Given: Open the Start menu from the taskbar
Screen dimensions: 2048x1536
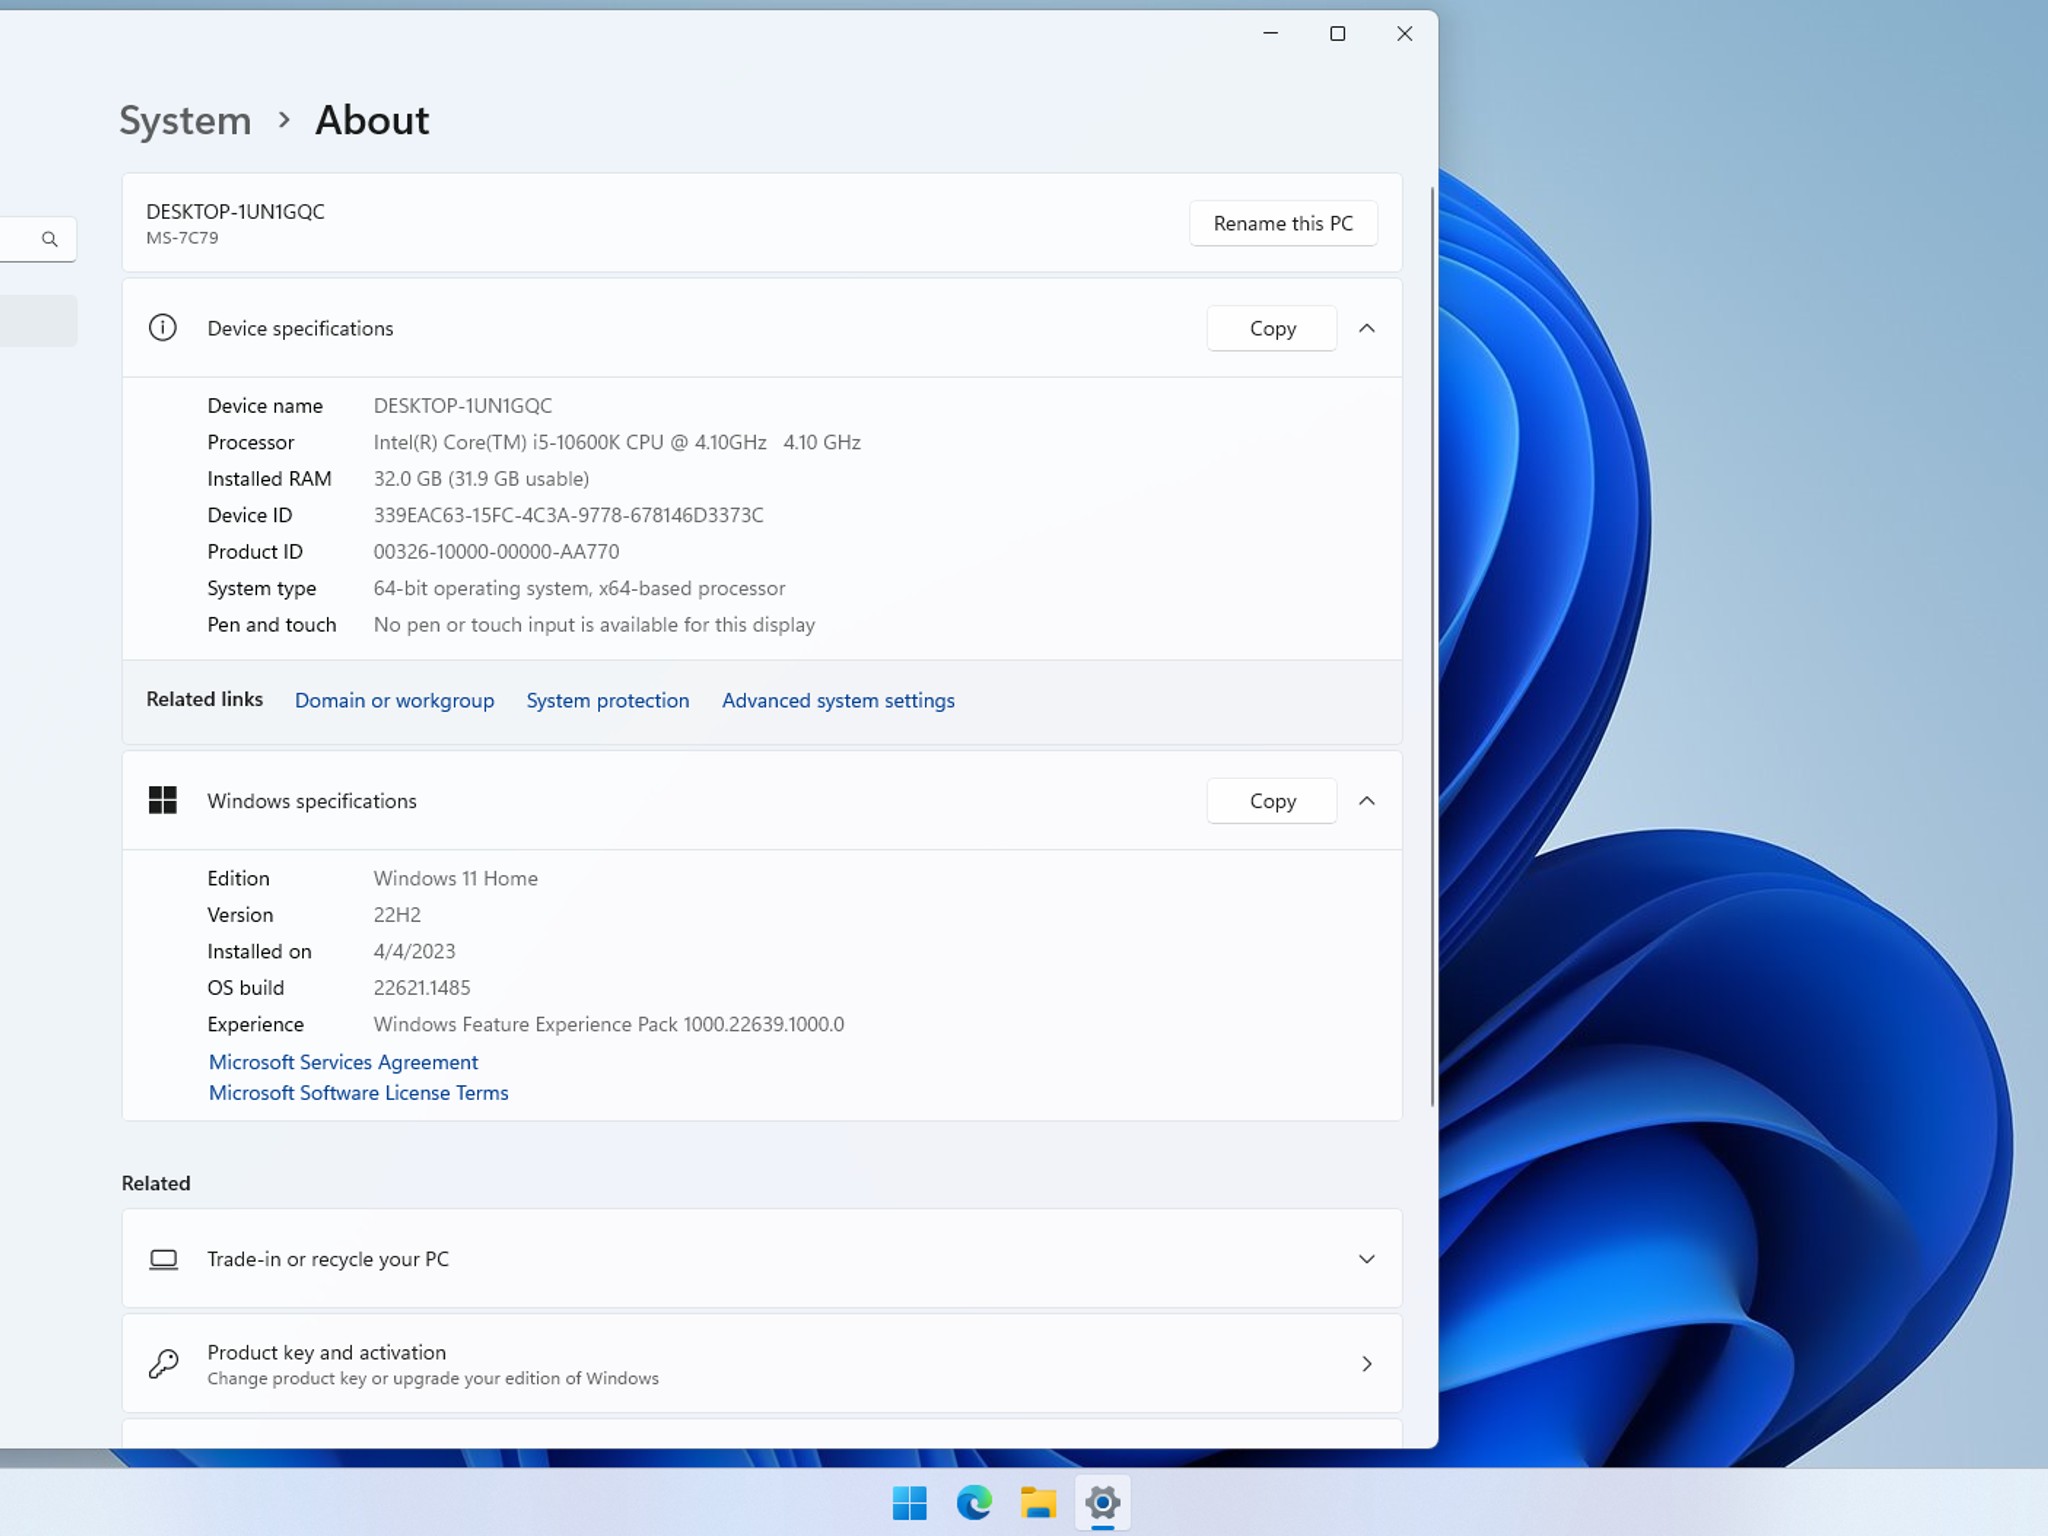Looking at the screenshot, I should [909, 1502].
